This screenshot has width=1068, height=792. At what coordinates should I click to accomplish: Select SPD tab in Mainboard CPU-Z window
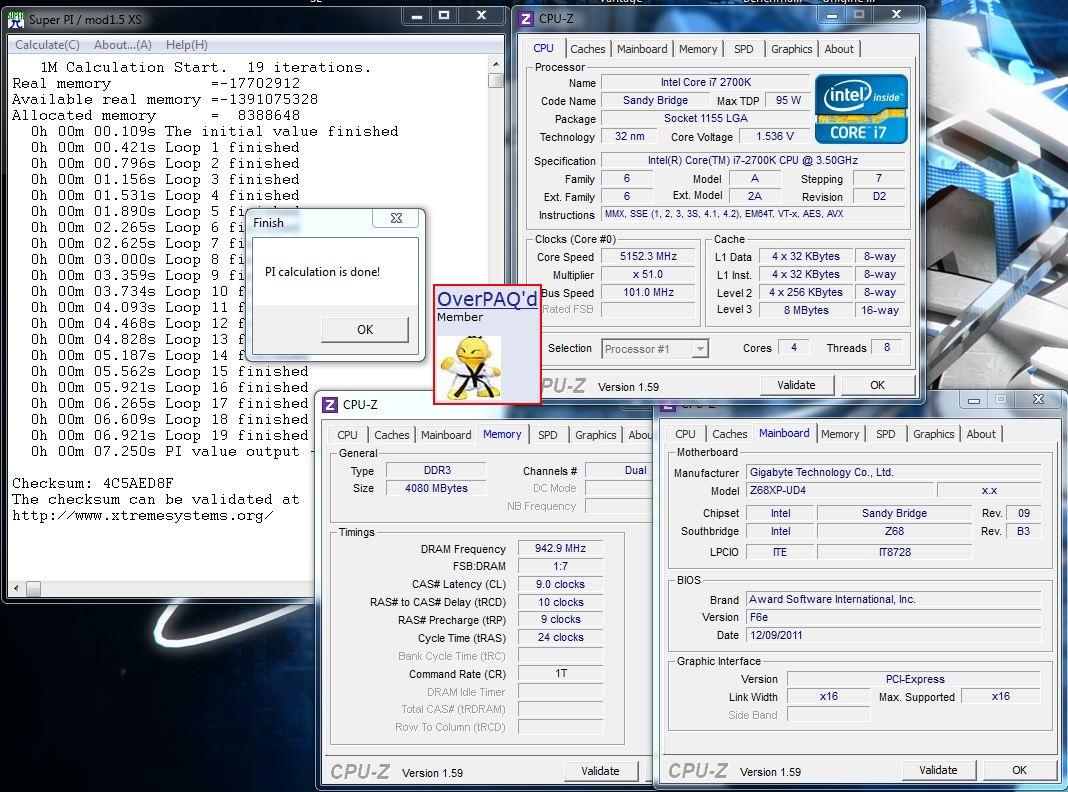coord(885,434)
